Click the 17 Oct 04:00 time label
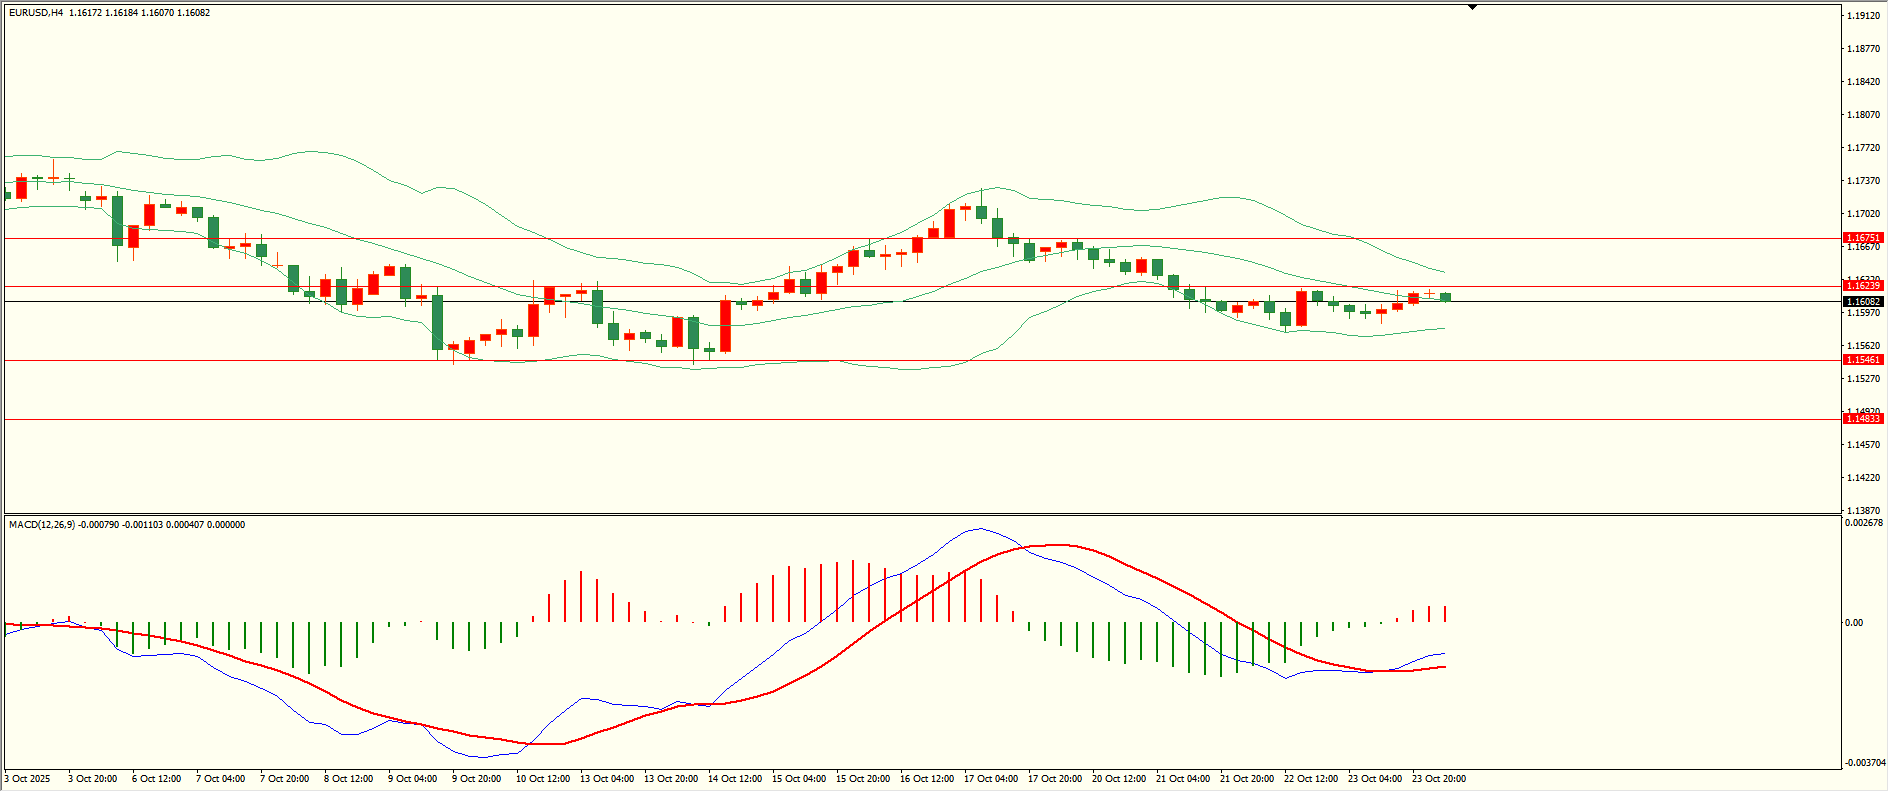This screenshot has width=1889, height=792. 991,778
